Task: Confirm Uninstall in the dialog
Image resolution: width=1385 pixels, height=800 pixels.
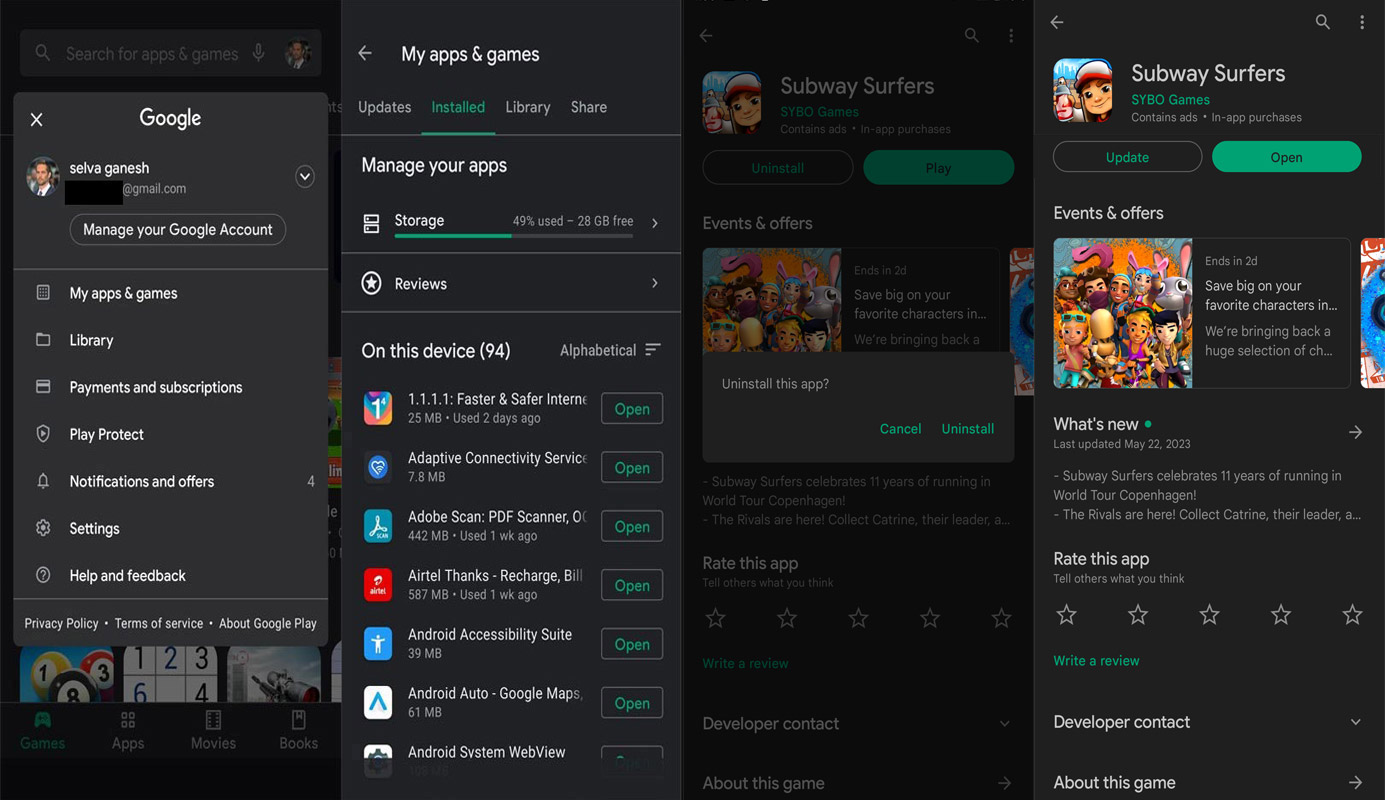Action: coord(968,429)
